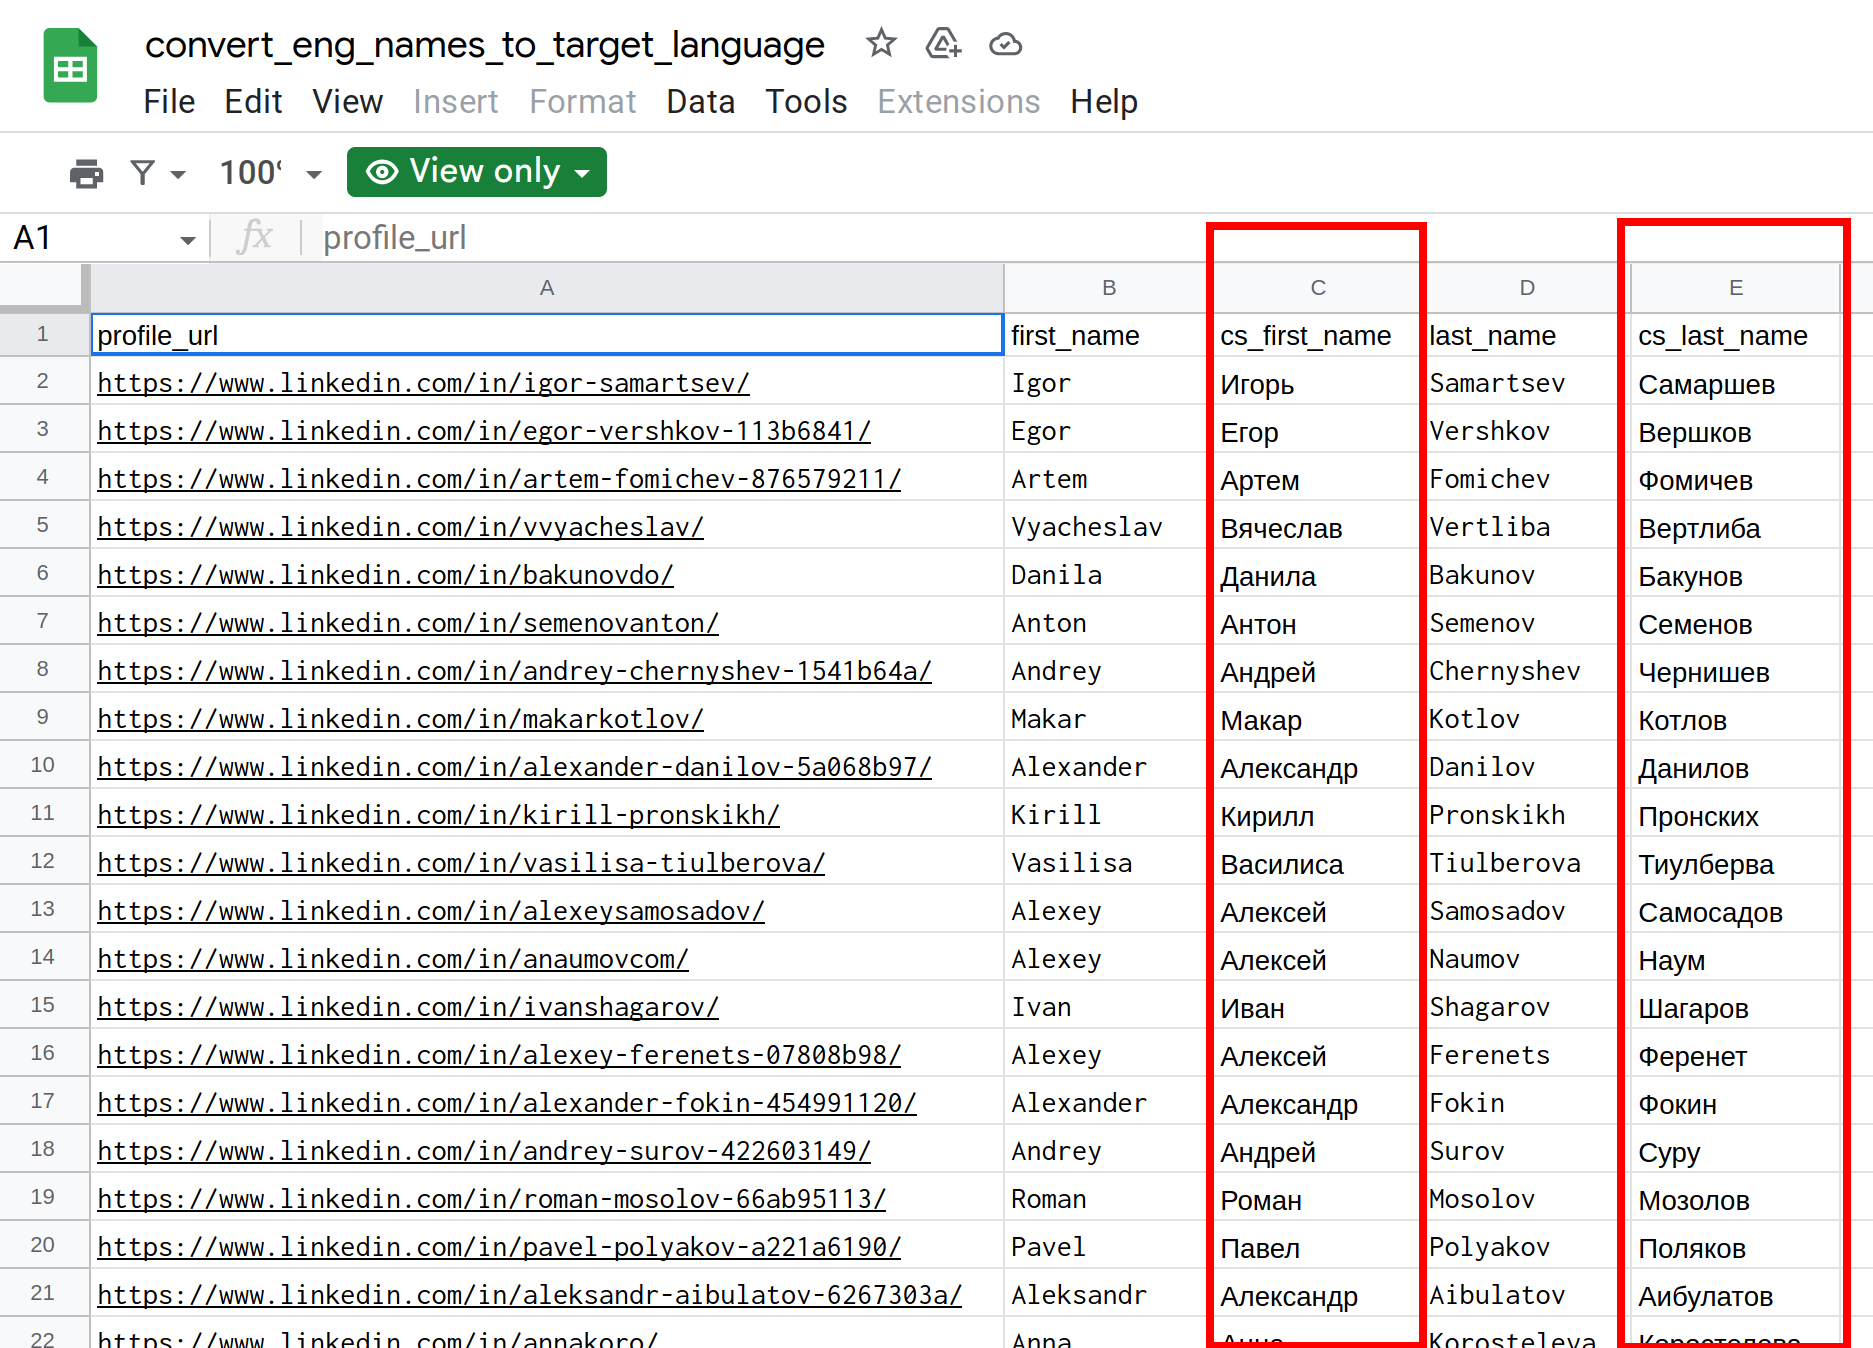Click the Google Sheets home icon
1873x1348 pixels.
point(70,67)
